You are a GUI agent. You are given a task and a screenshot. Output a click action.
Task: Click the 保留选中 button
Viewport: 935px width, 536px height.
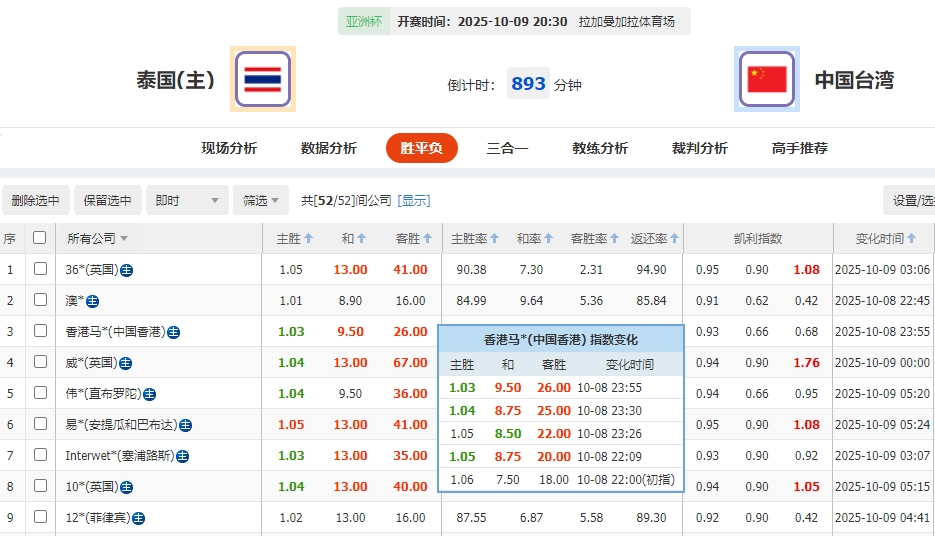coord(108,201)
